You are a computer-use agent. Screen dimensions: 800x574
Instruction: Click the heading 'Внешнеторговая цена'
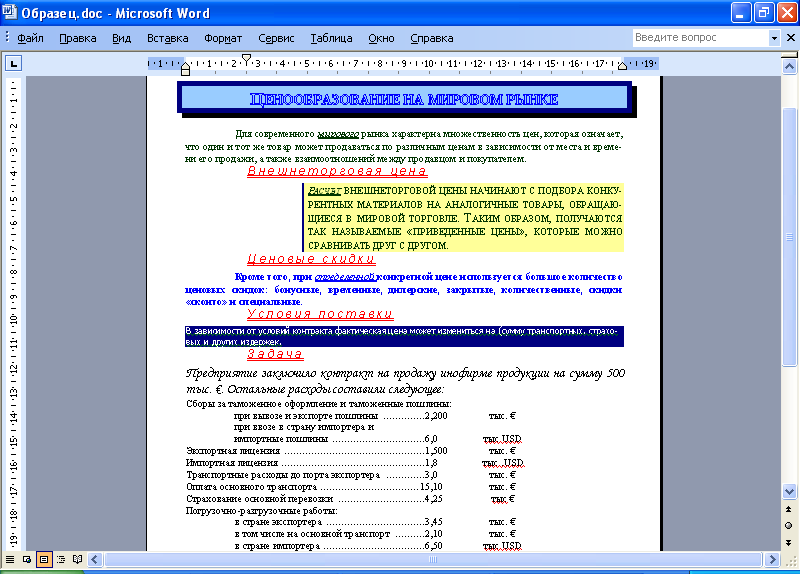337,171
